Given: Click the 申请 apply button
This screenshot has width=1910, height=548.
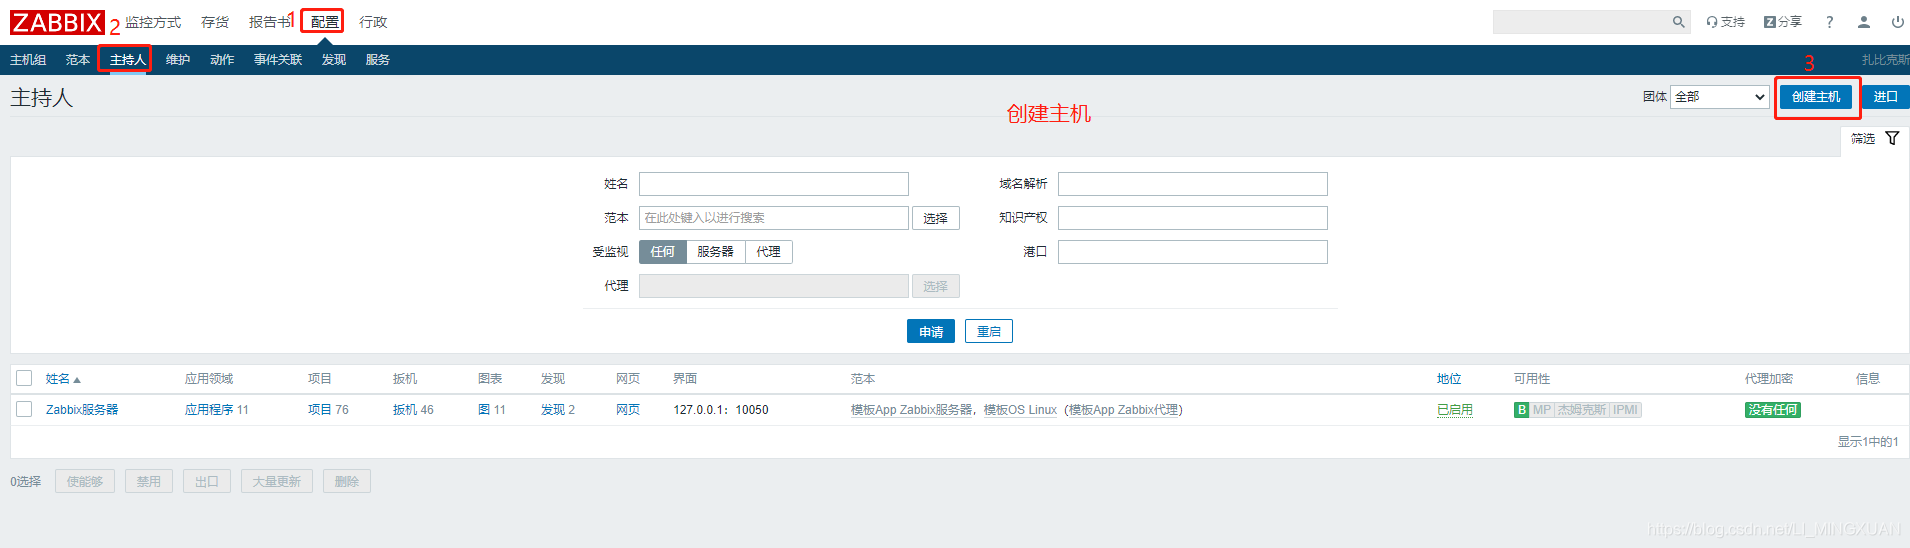Looking at the screenshot, I should [931, 332].
